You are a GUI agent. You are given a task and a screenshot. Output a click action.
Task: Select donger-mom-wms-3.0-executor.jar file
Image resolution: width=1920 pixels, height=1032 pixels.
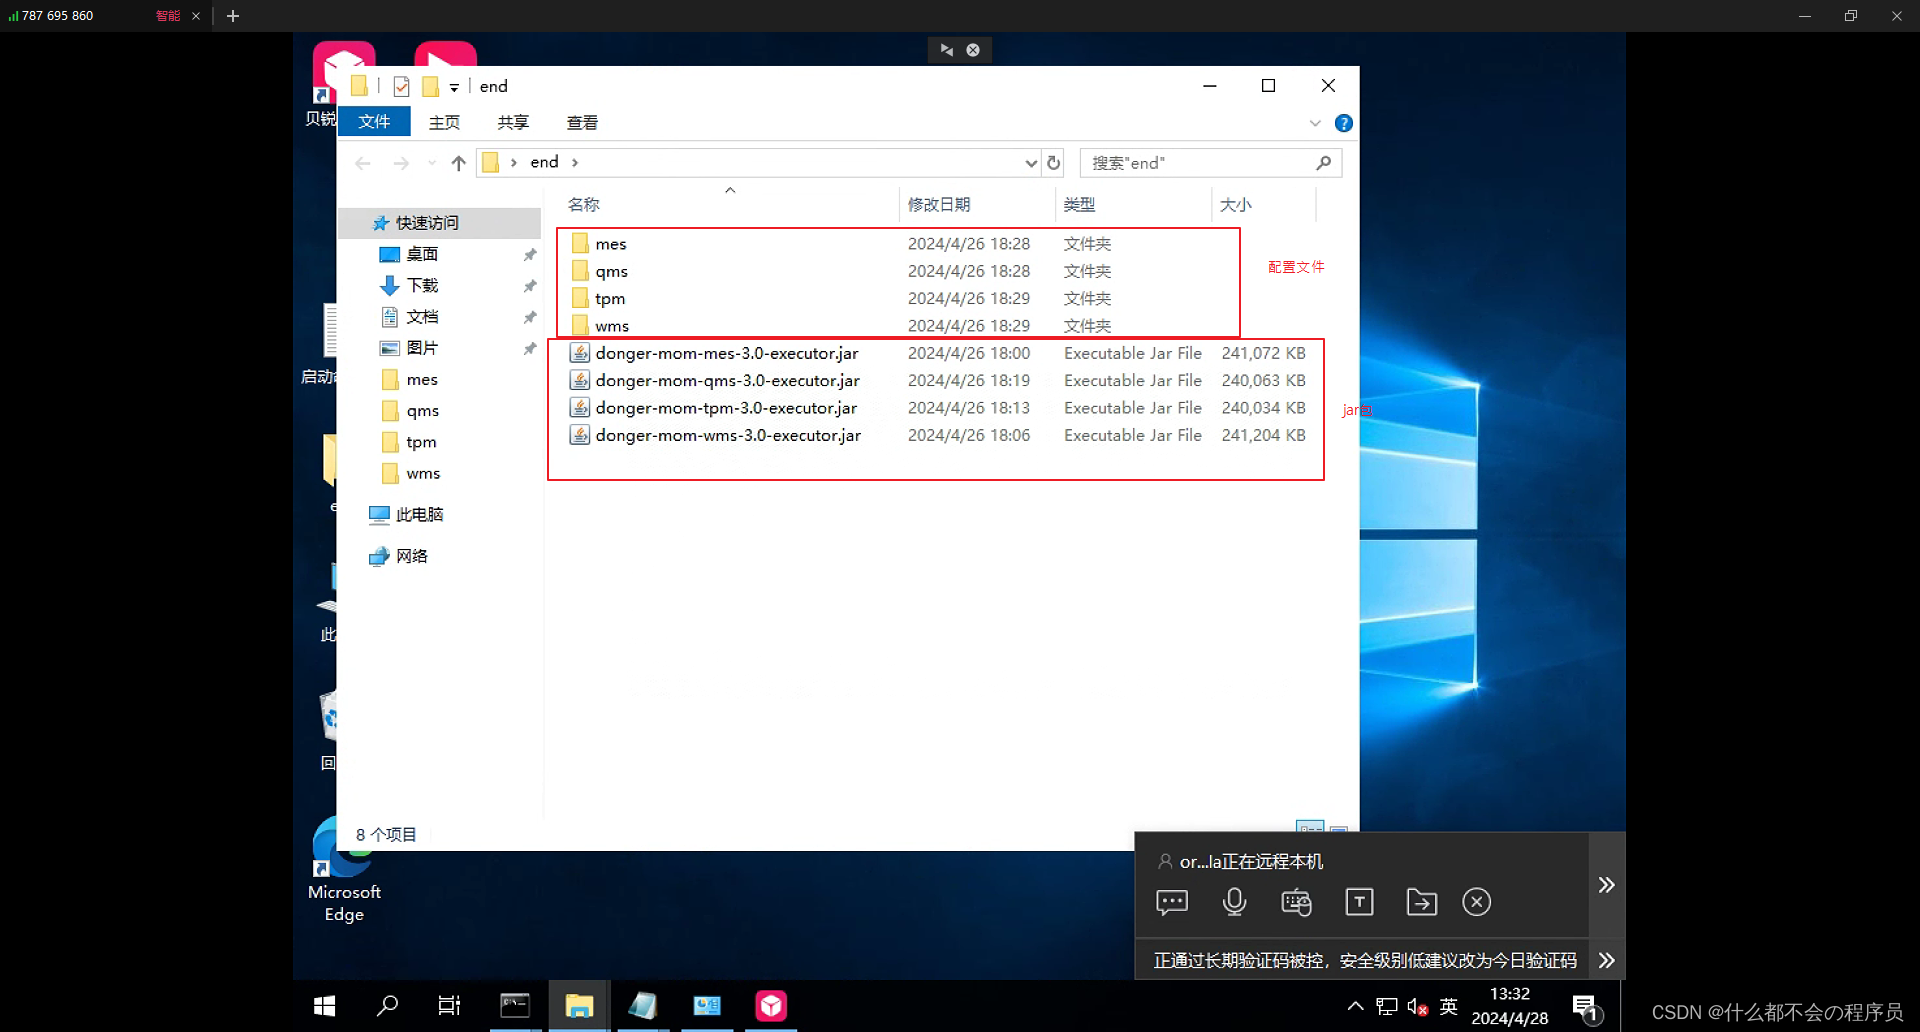click(728, 435)
